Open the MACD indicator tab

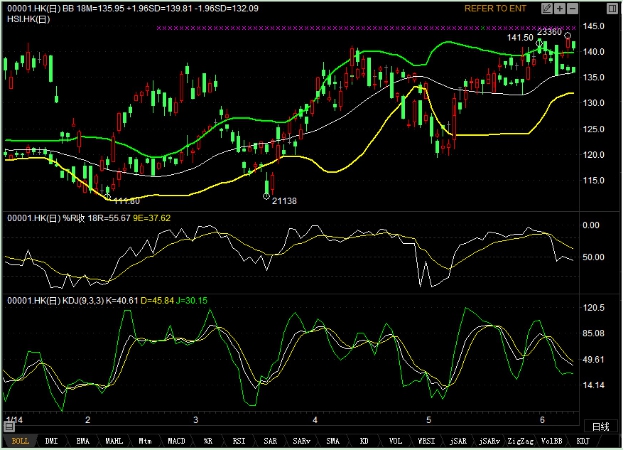pos(176,440)
